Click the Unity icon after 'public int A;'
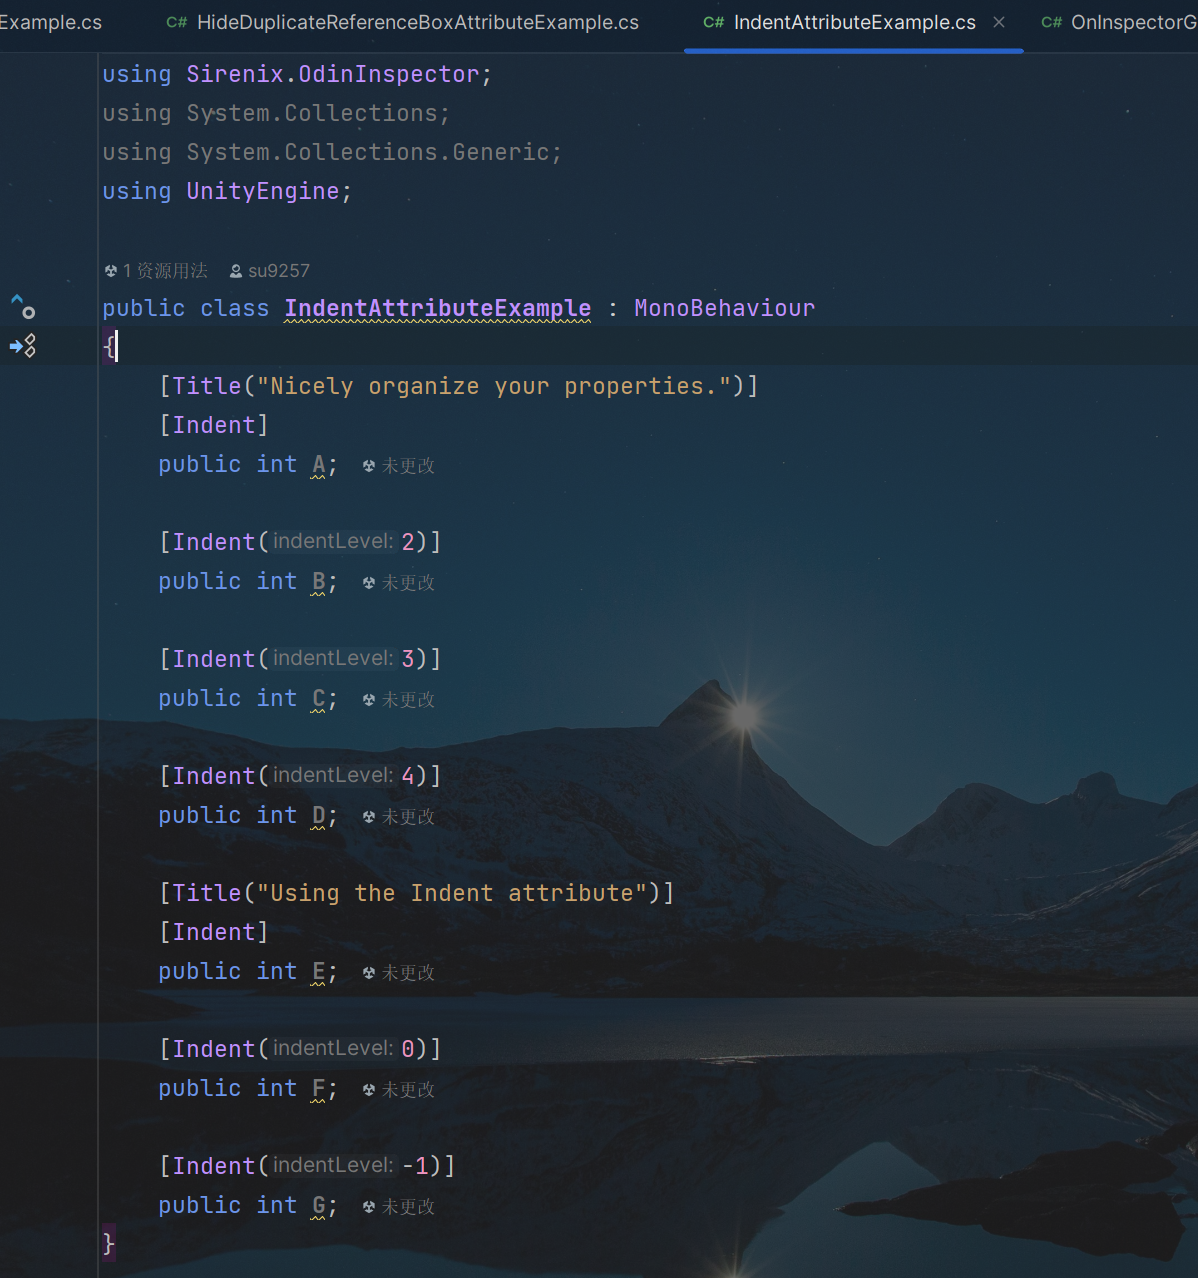This screenshot has height=1278, width=1198. [369, 465]
